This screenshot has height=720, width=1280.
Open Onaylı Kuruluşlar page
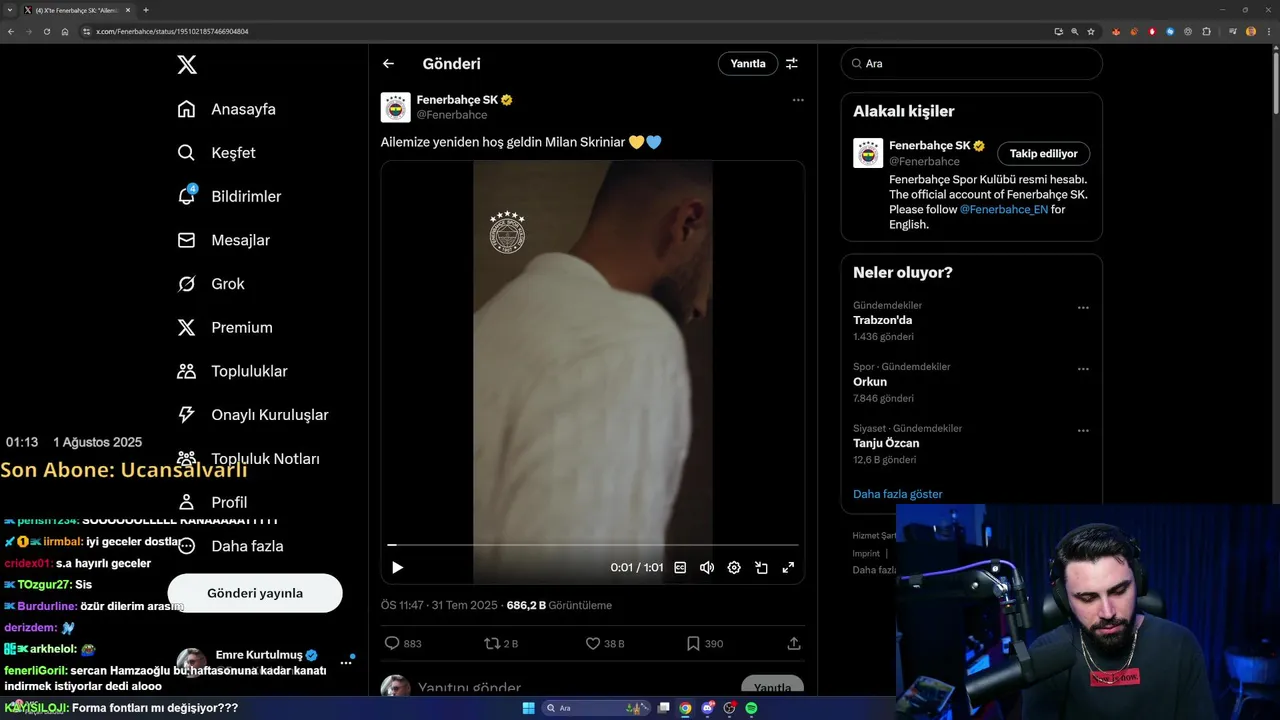(252, 415)
